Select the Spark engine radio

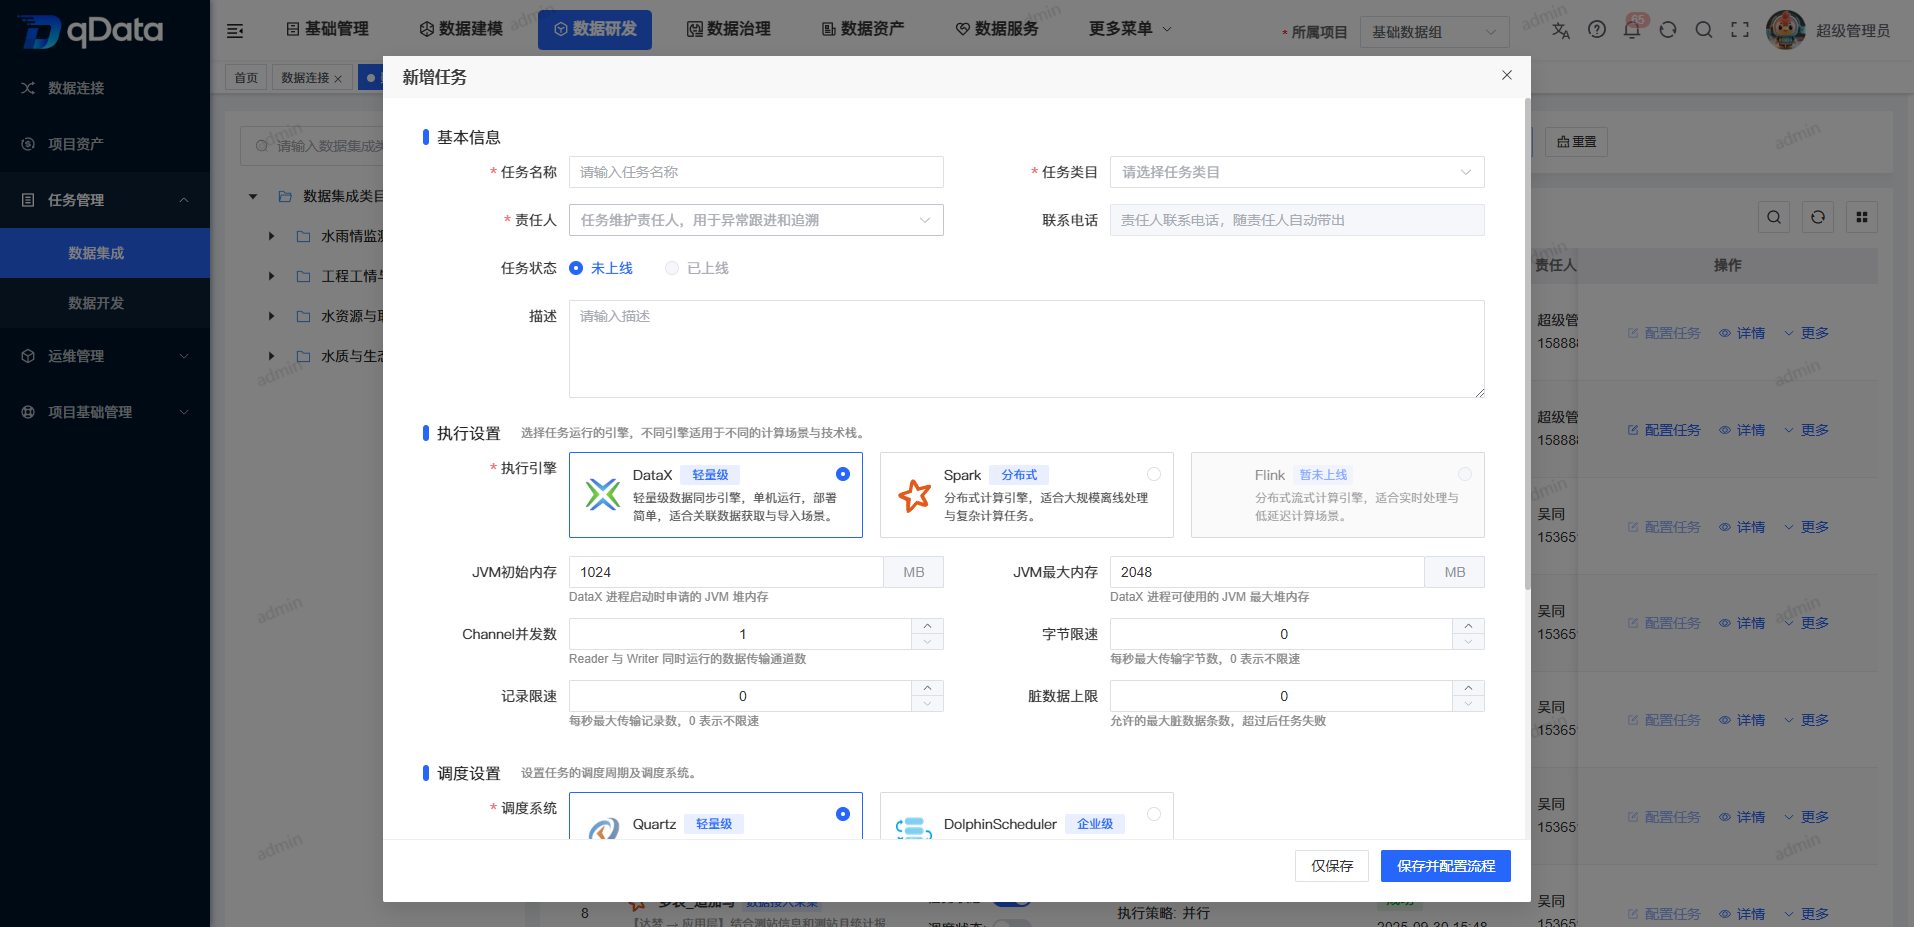tap(1154, 474)
